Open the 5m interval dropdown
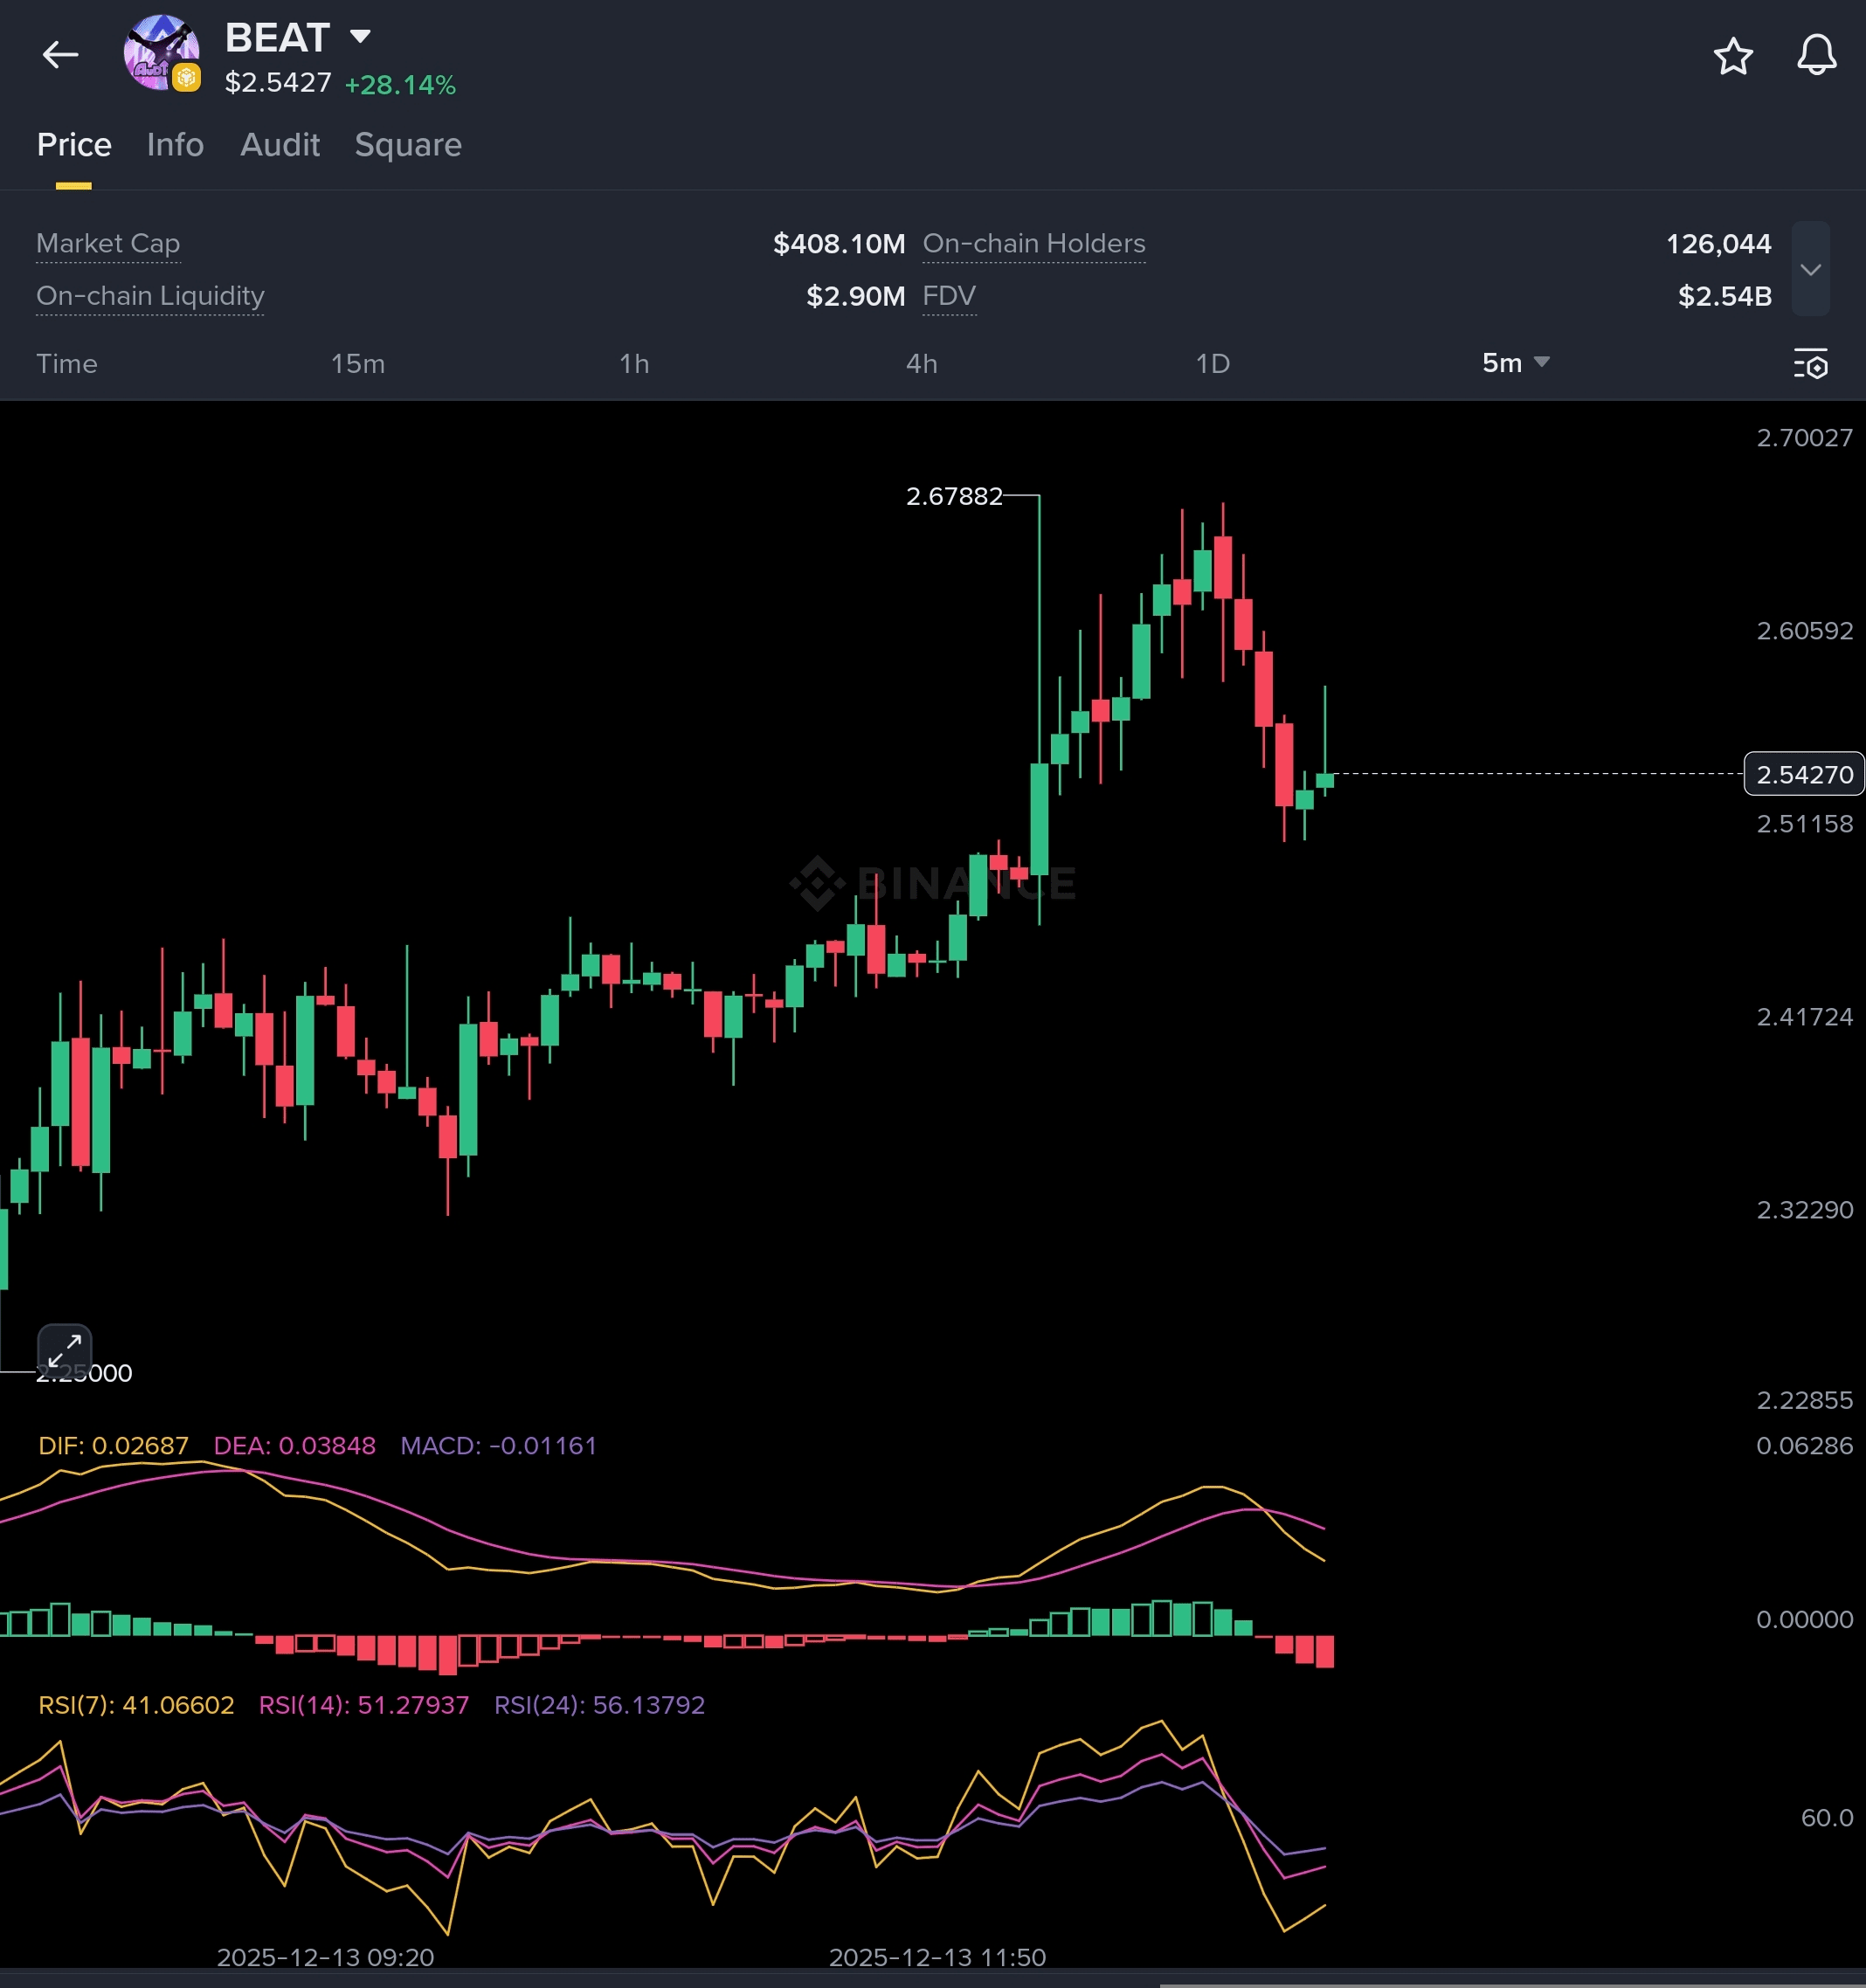 1514,363
